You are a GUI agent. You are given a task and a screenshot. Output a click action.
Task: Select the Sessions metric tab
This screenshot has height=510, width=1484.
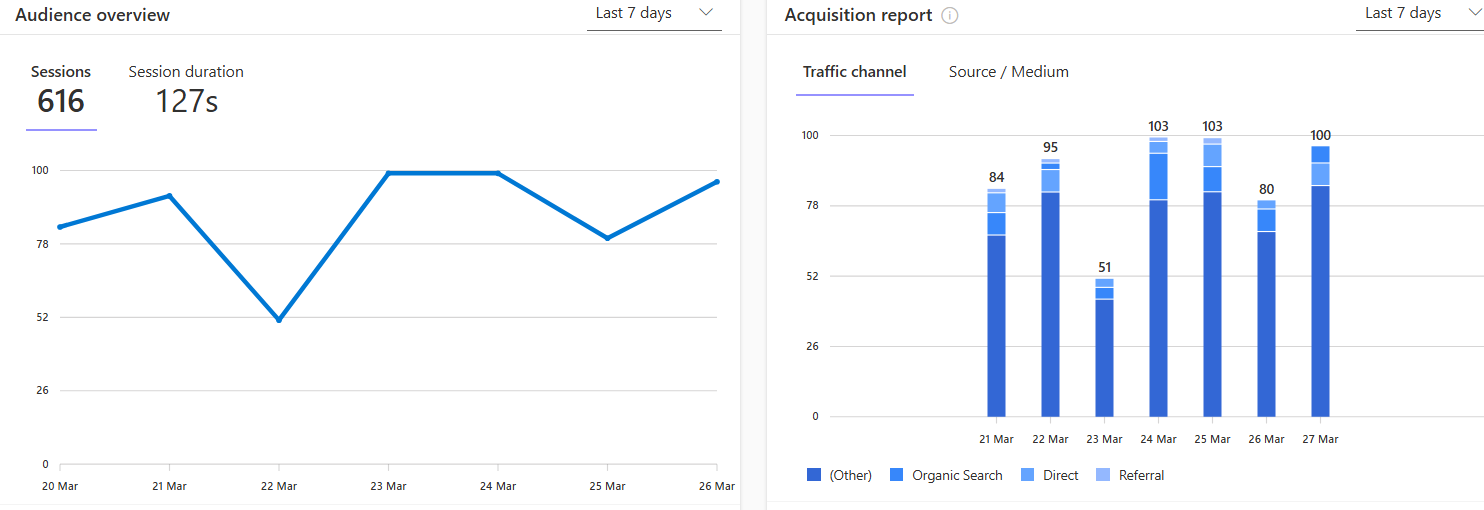click(x=61, y=90)
